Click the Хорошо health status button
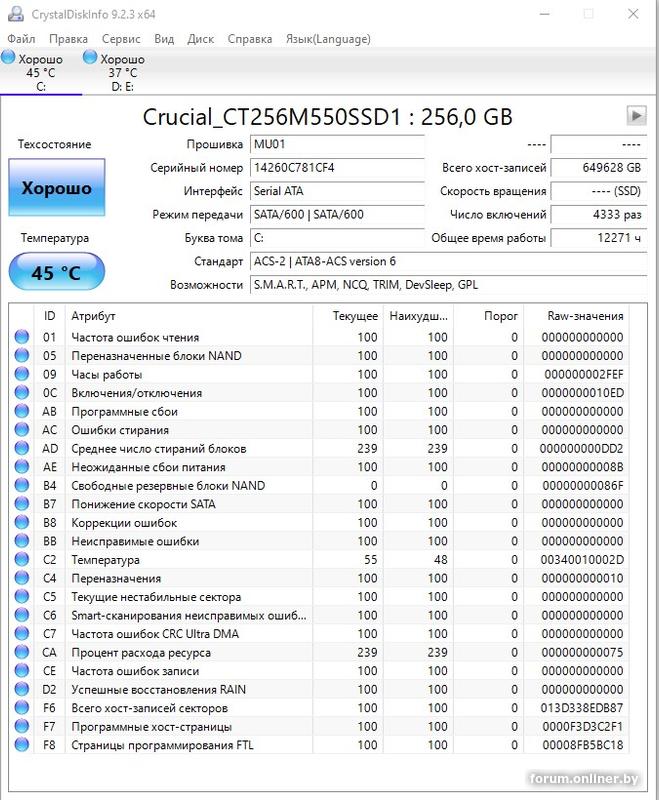 pyautogui.click(x=57, y=187)
